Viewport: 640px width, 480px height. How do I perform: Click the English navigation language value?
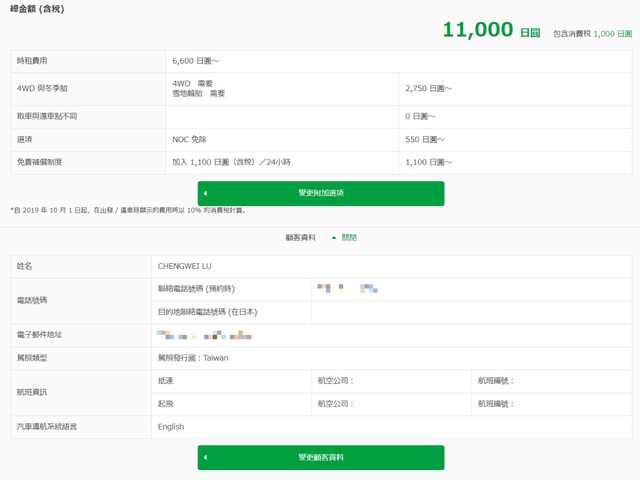tap(171, 426)
